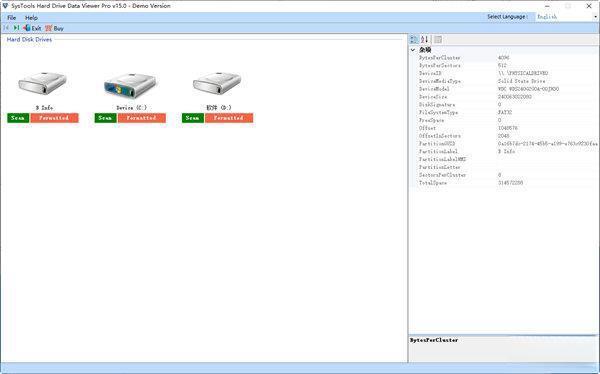Click the Categorized view icon in properties
This screenshot has height=374, width=600.
pos(414,39)
